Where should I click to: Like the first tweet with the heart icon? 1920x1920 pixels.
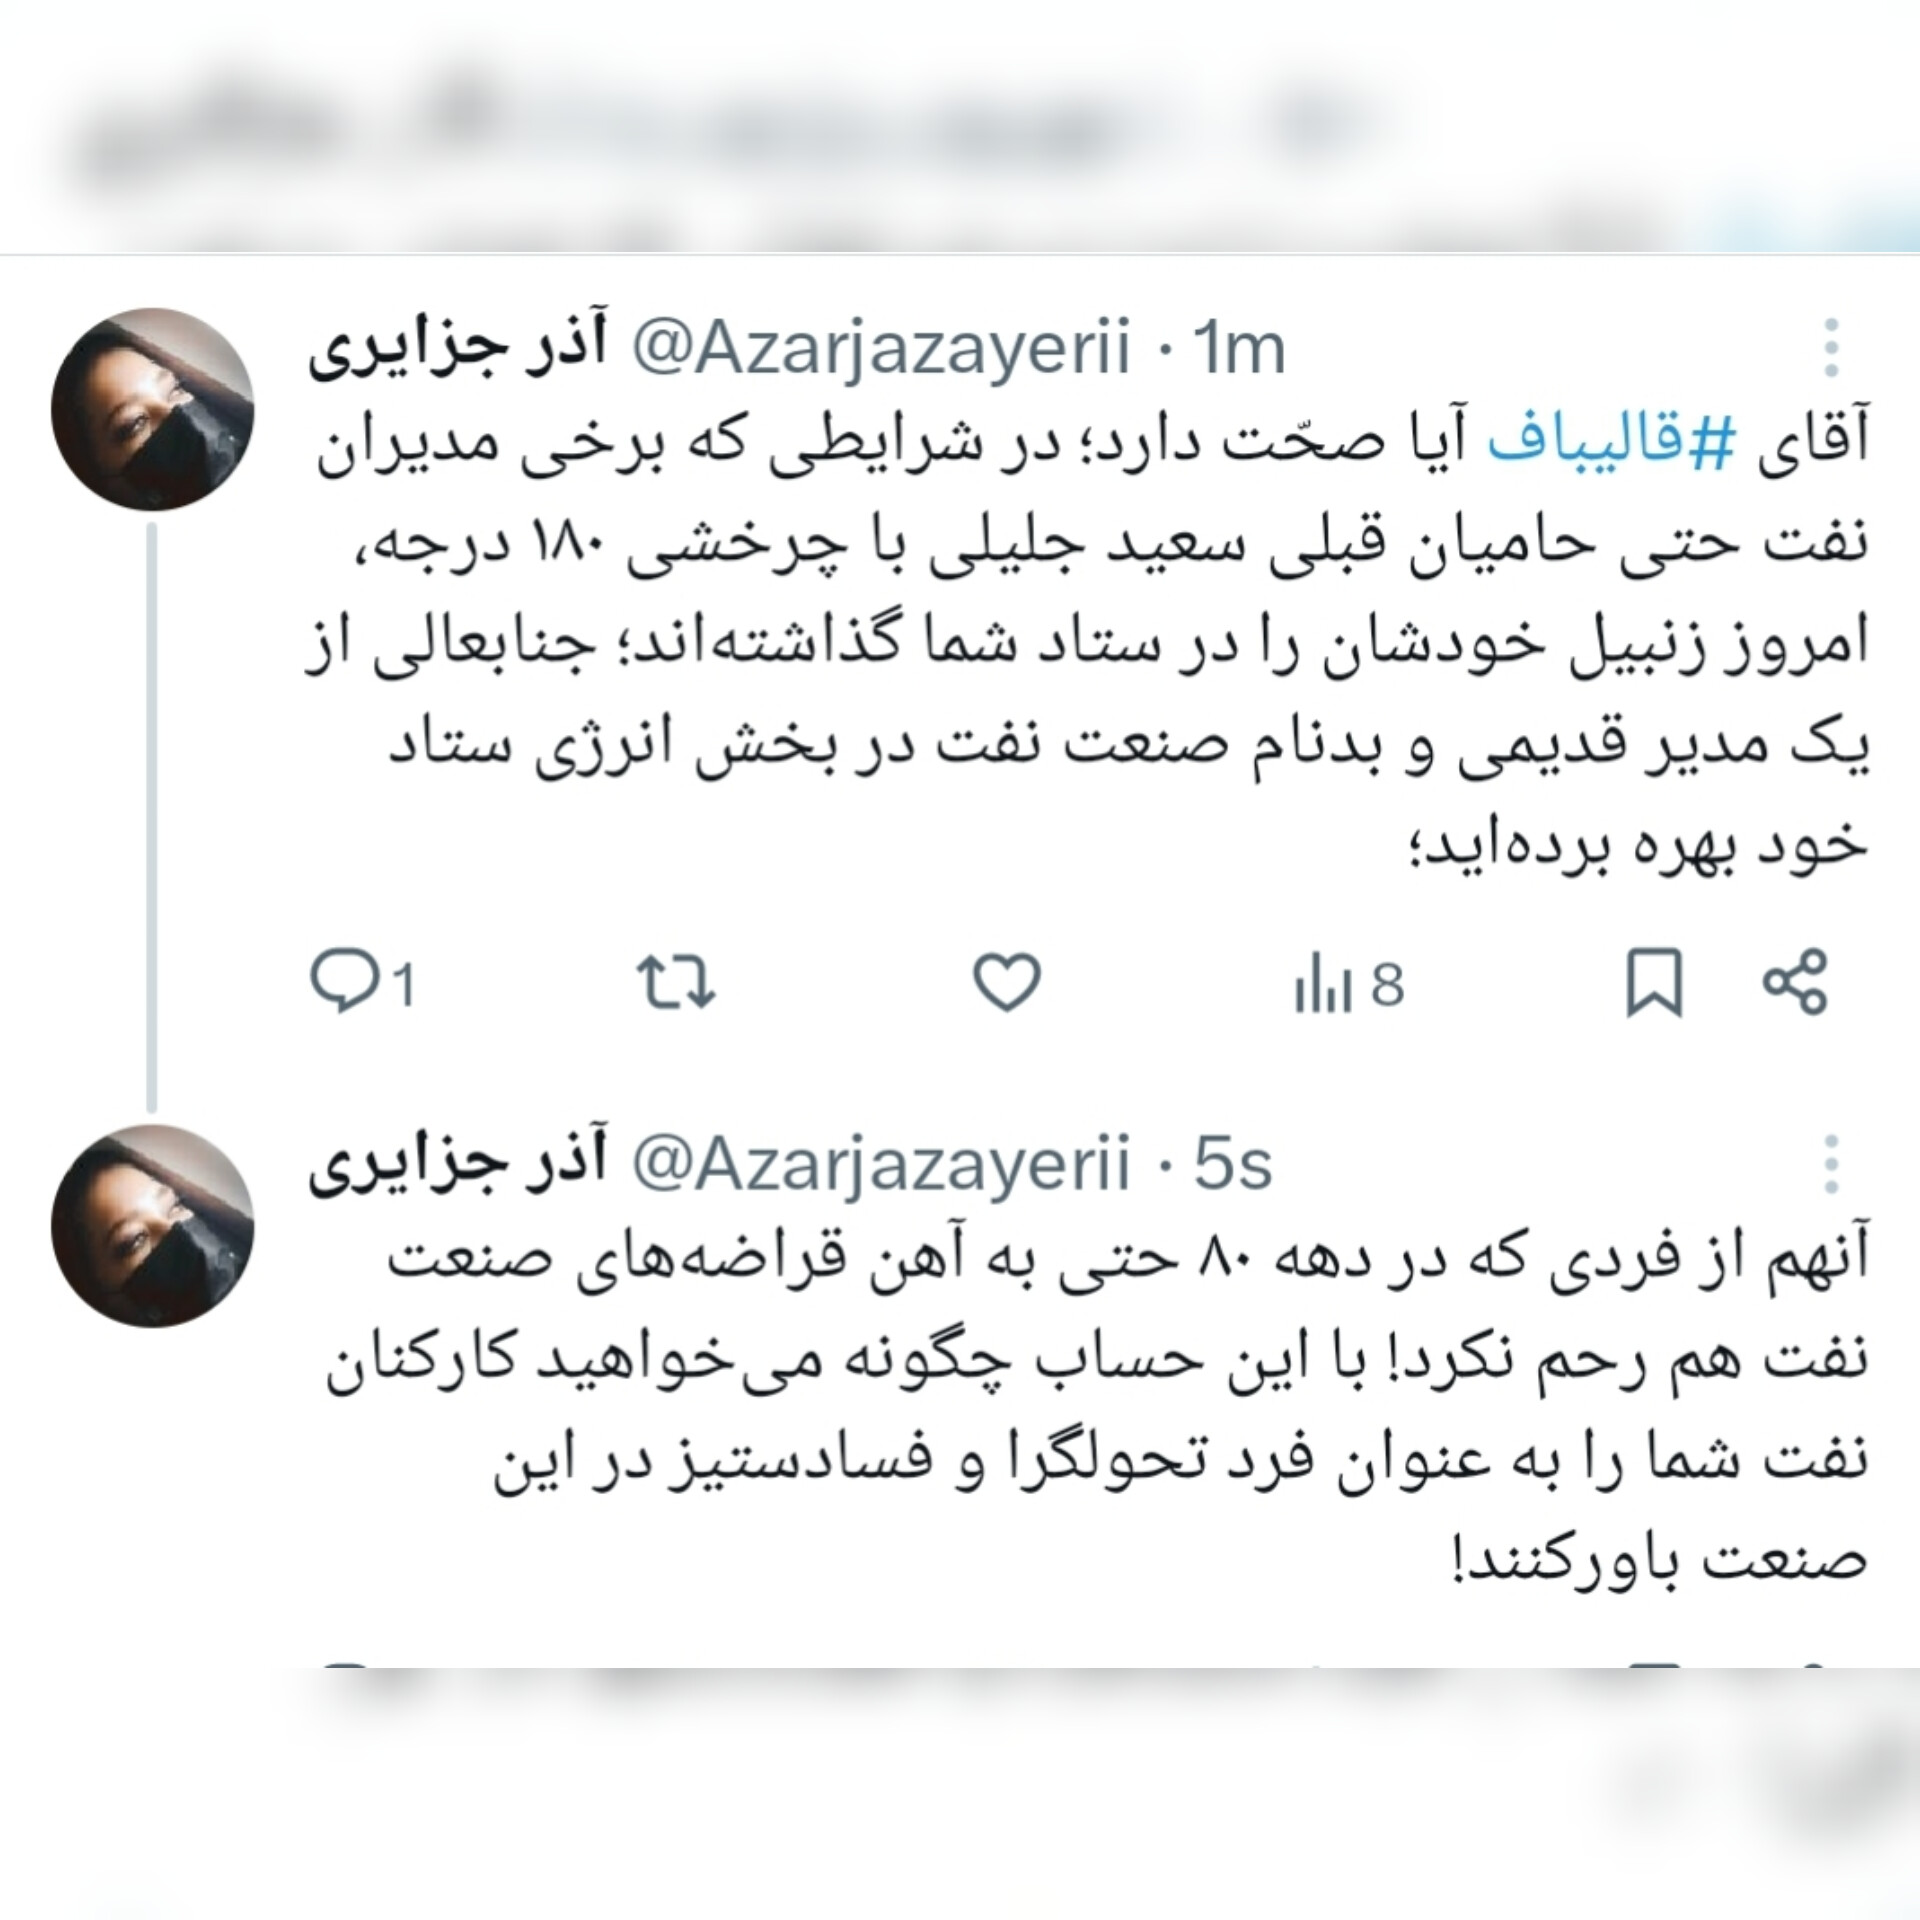coord(1007,982)
